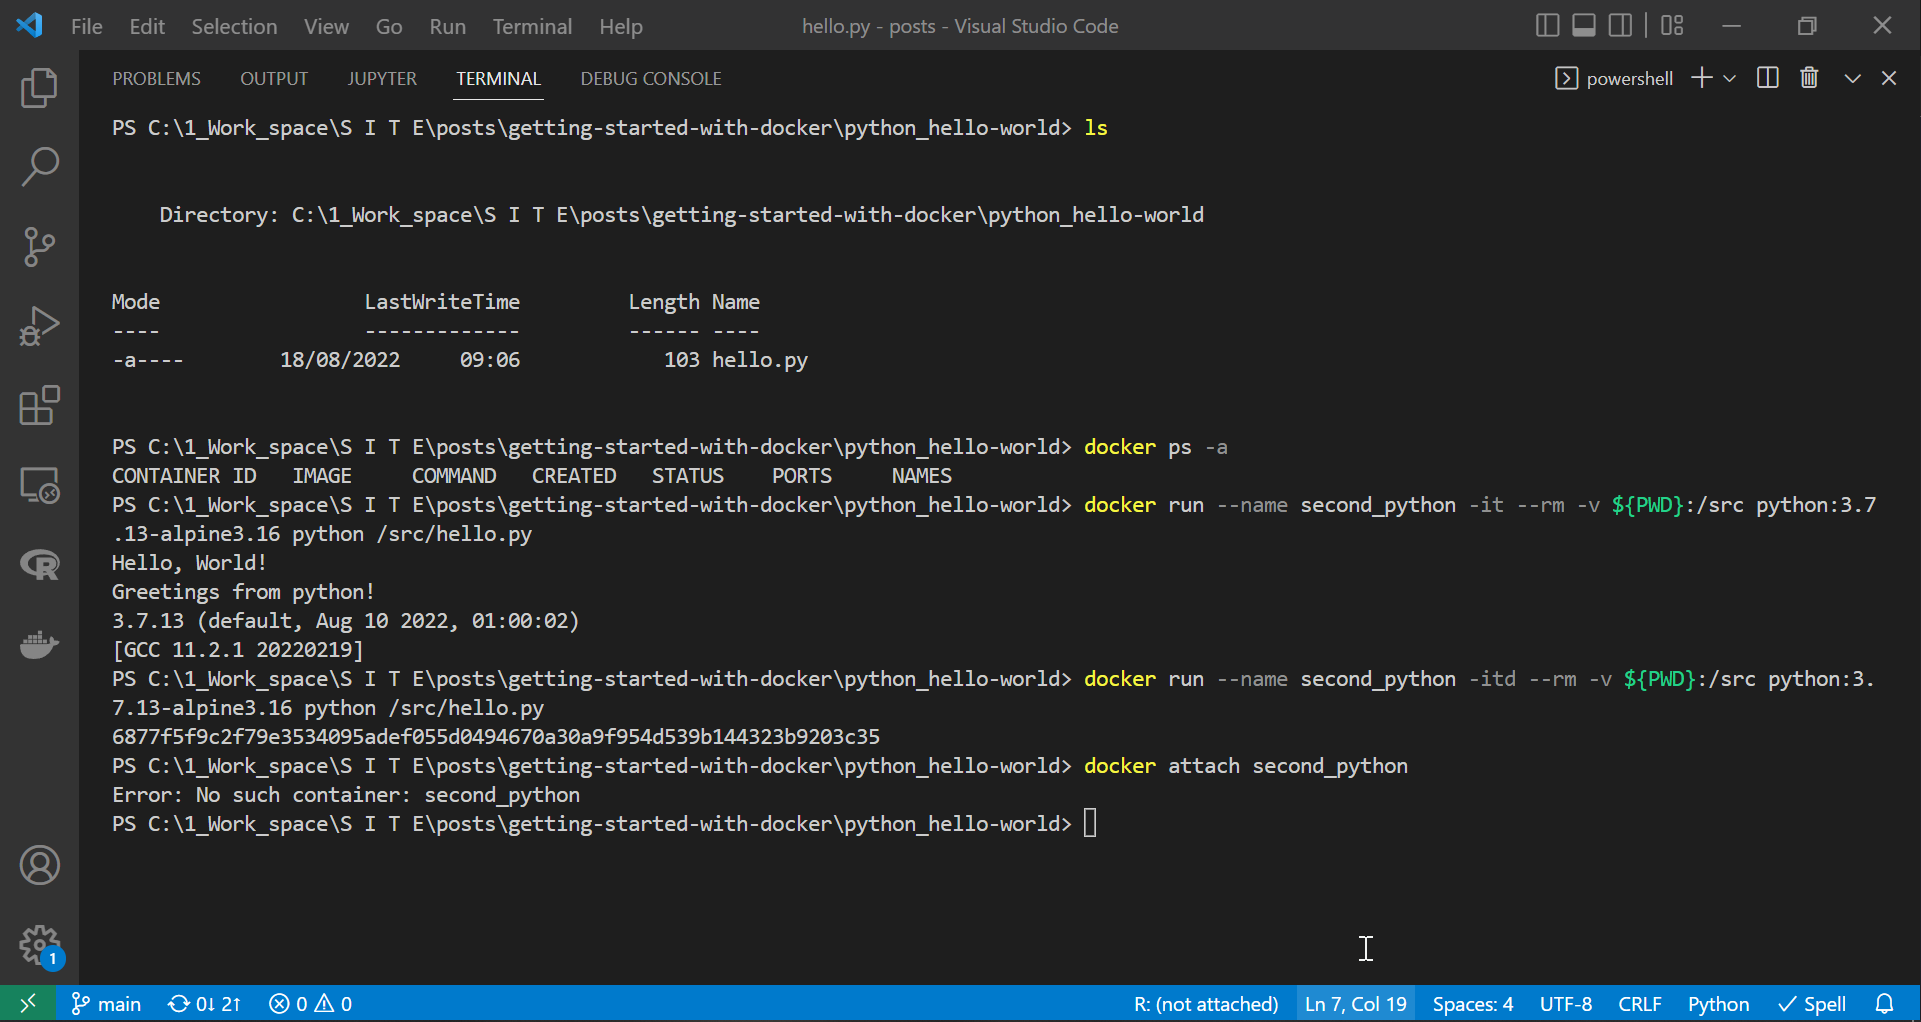Select the Python language mode indicator
The image size is (1921, 1022).
tap(1717, 1003)
